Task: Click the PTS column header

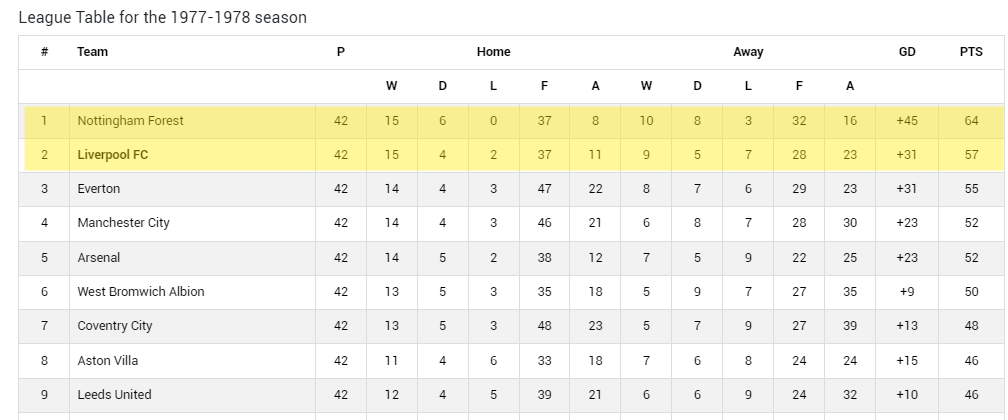Action: [971, 52]
